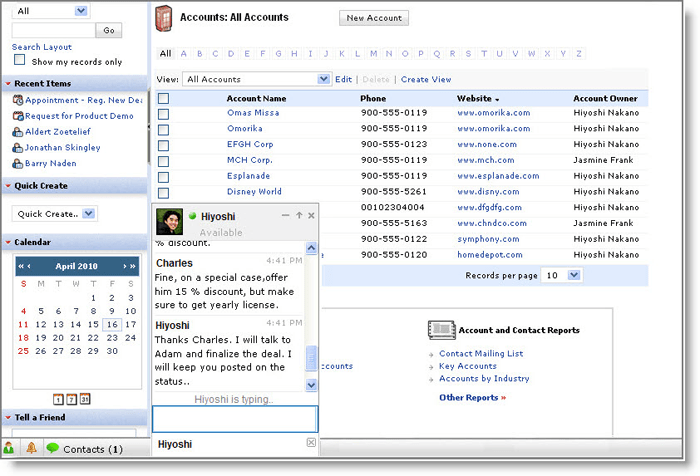Screen dimensions: 700x476
Task: Click the New Account button
Action: click(374, 18)
